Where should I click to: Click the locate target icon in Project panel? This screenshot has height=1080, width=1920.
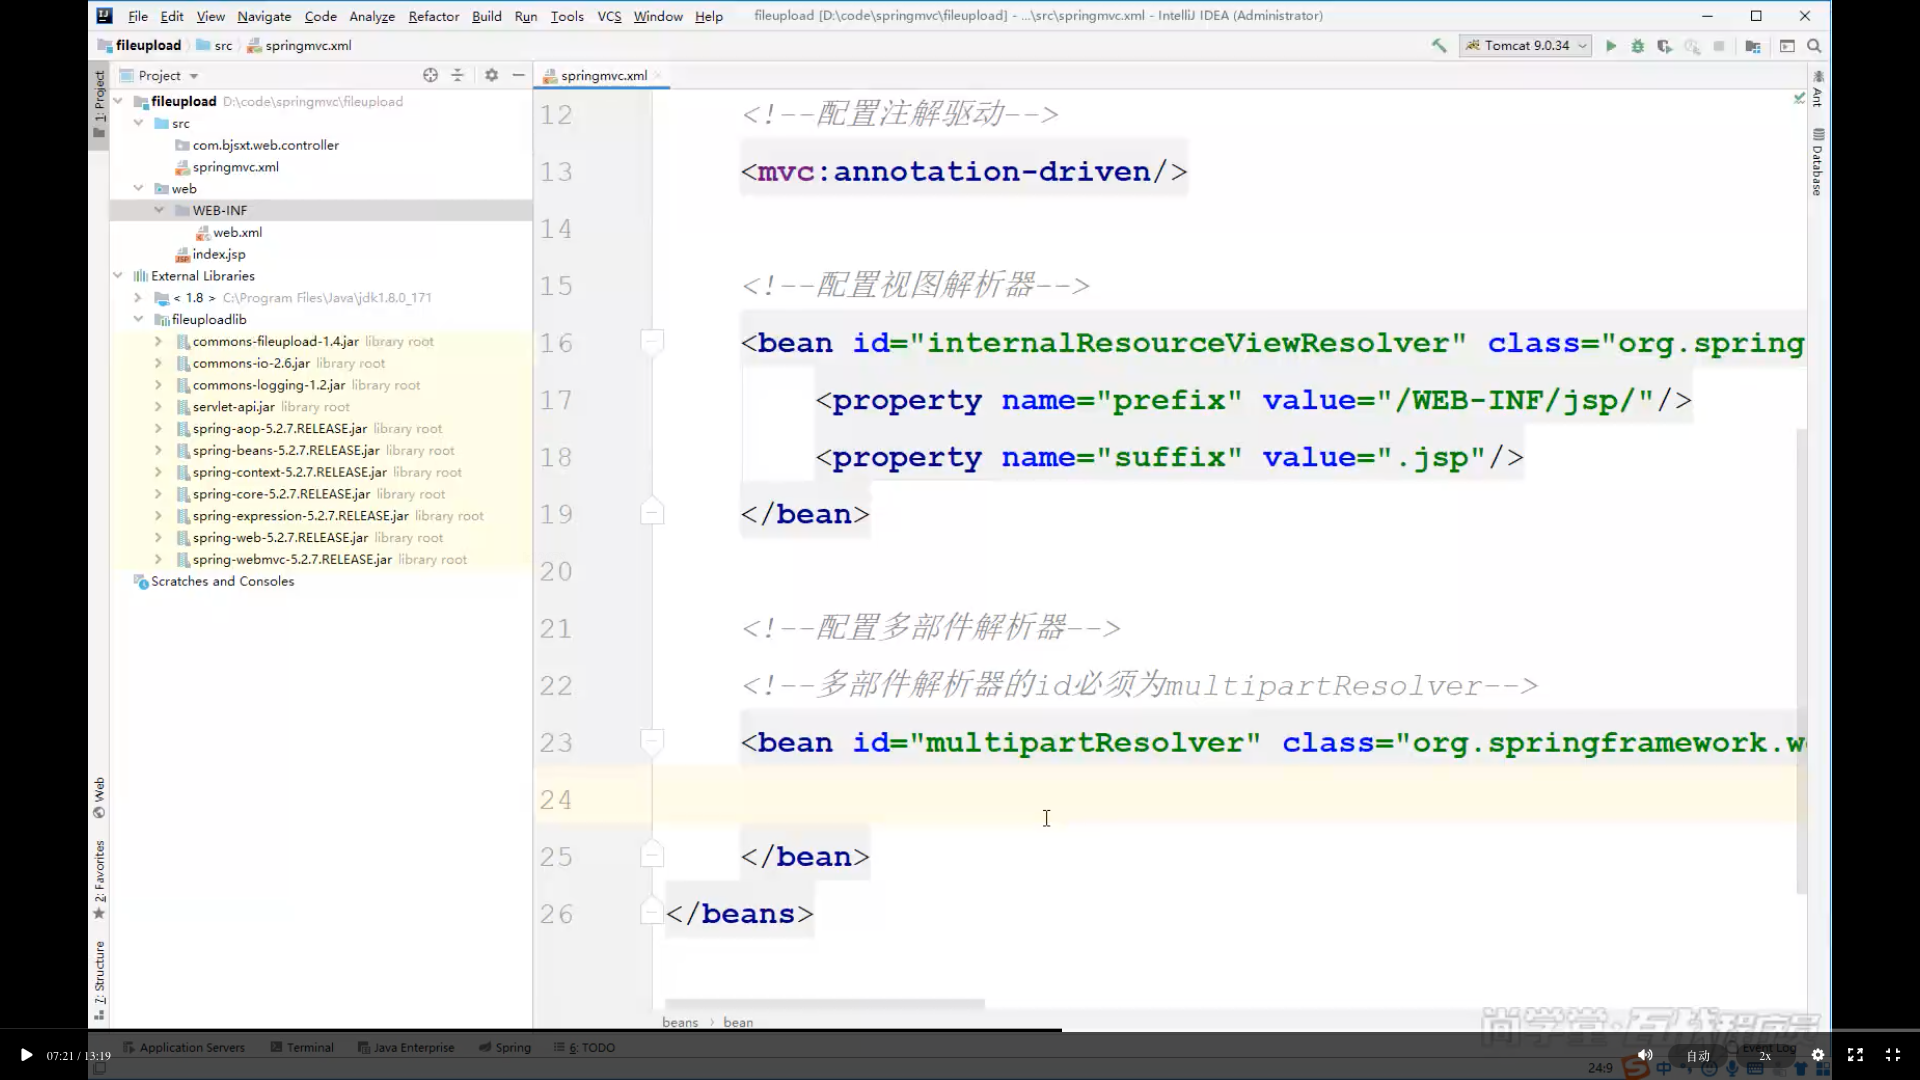[x=430, y=75]
